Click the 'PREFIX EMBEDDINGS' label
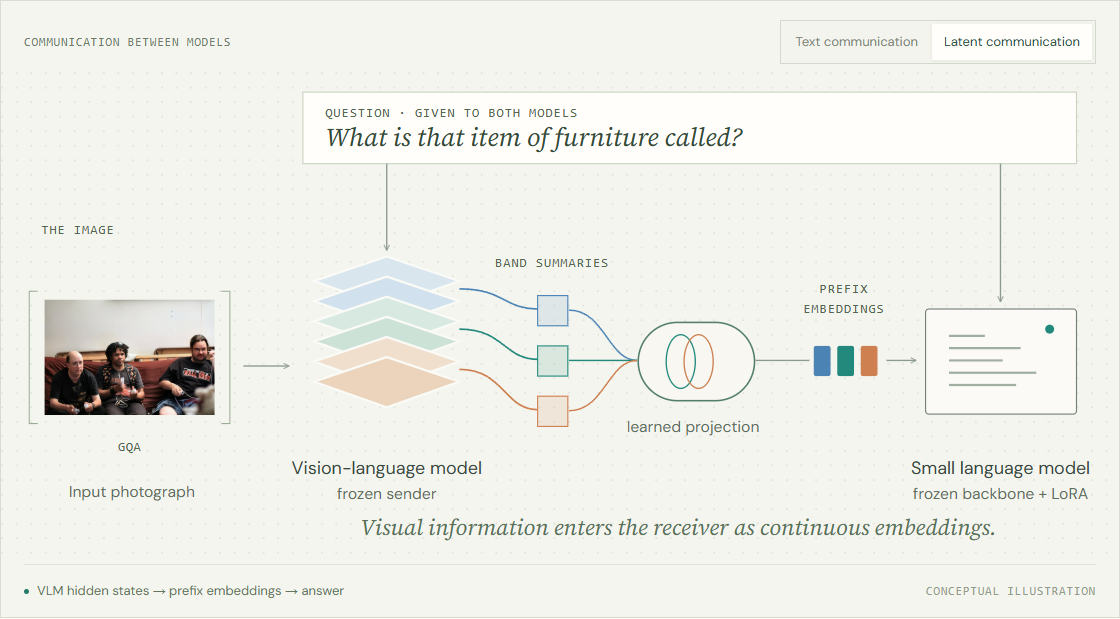This screenshot has width=1120, height=619. tap(844, 299)
